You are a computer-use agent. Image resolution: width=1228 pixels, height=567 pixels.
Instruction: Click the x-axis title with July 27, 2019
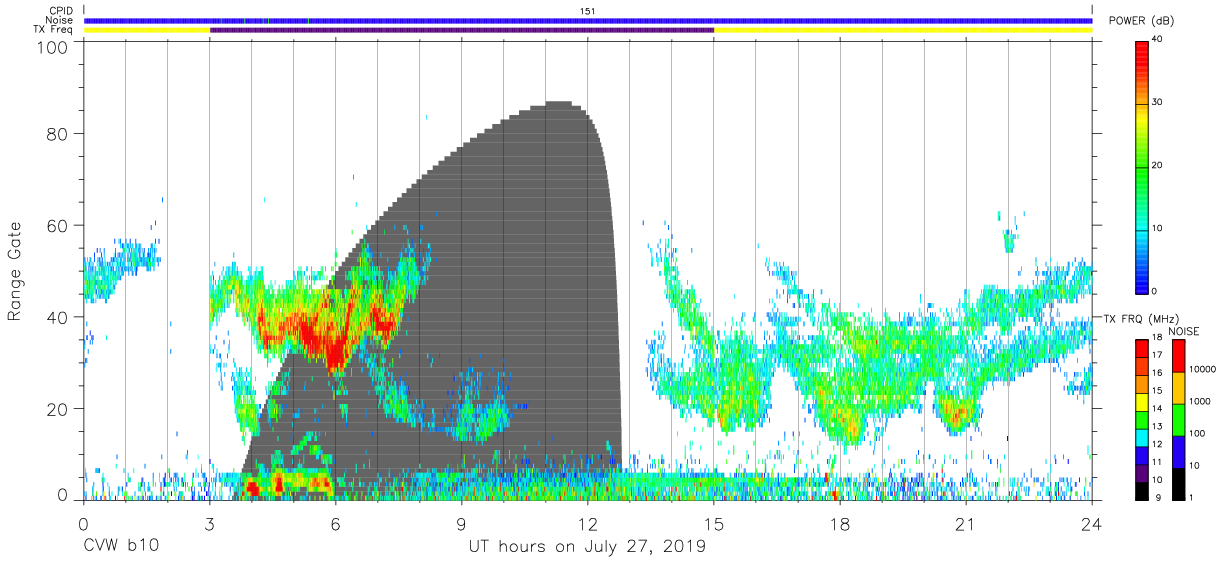(588, 547)
